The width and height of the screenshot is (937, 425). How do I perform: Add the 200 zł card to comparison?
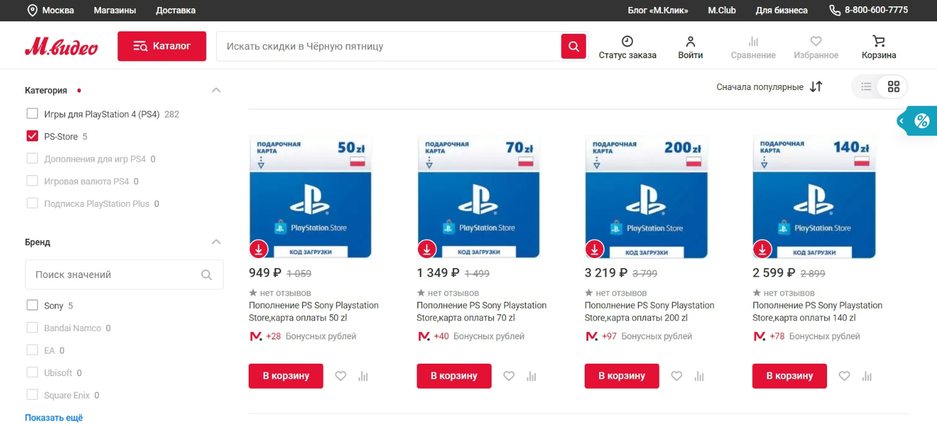[x=699, y=376]
